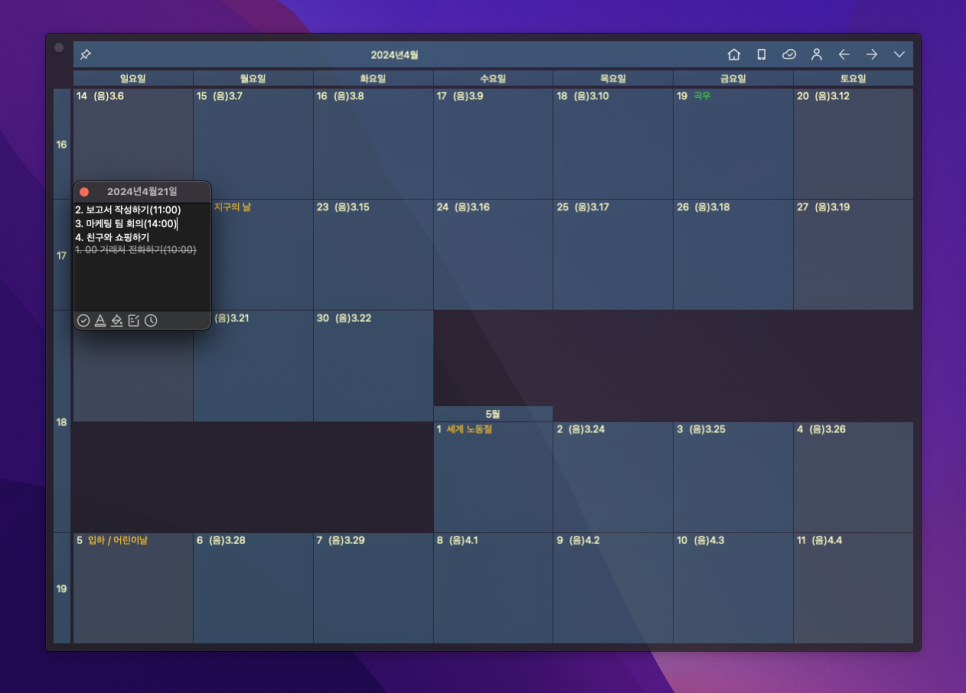Viewport: 966px width, 693px height.
Task: Open May 11 (음)4.4 day cell
Action: (853, 588)
